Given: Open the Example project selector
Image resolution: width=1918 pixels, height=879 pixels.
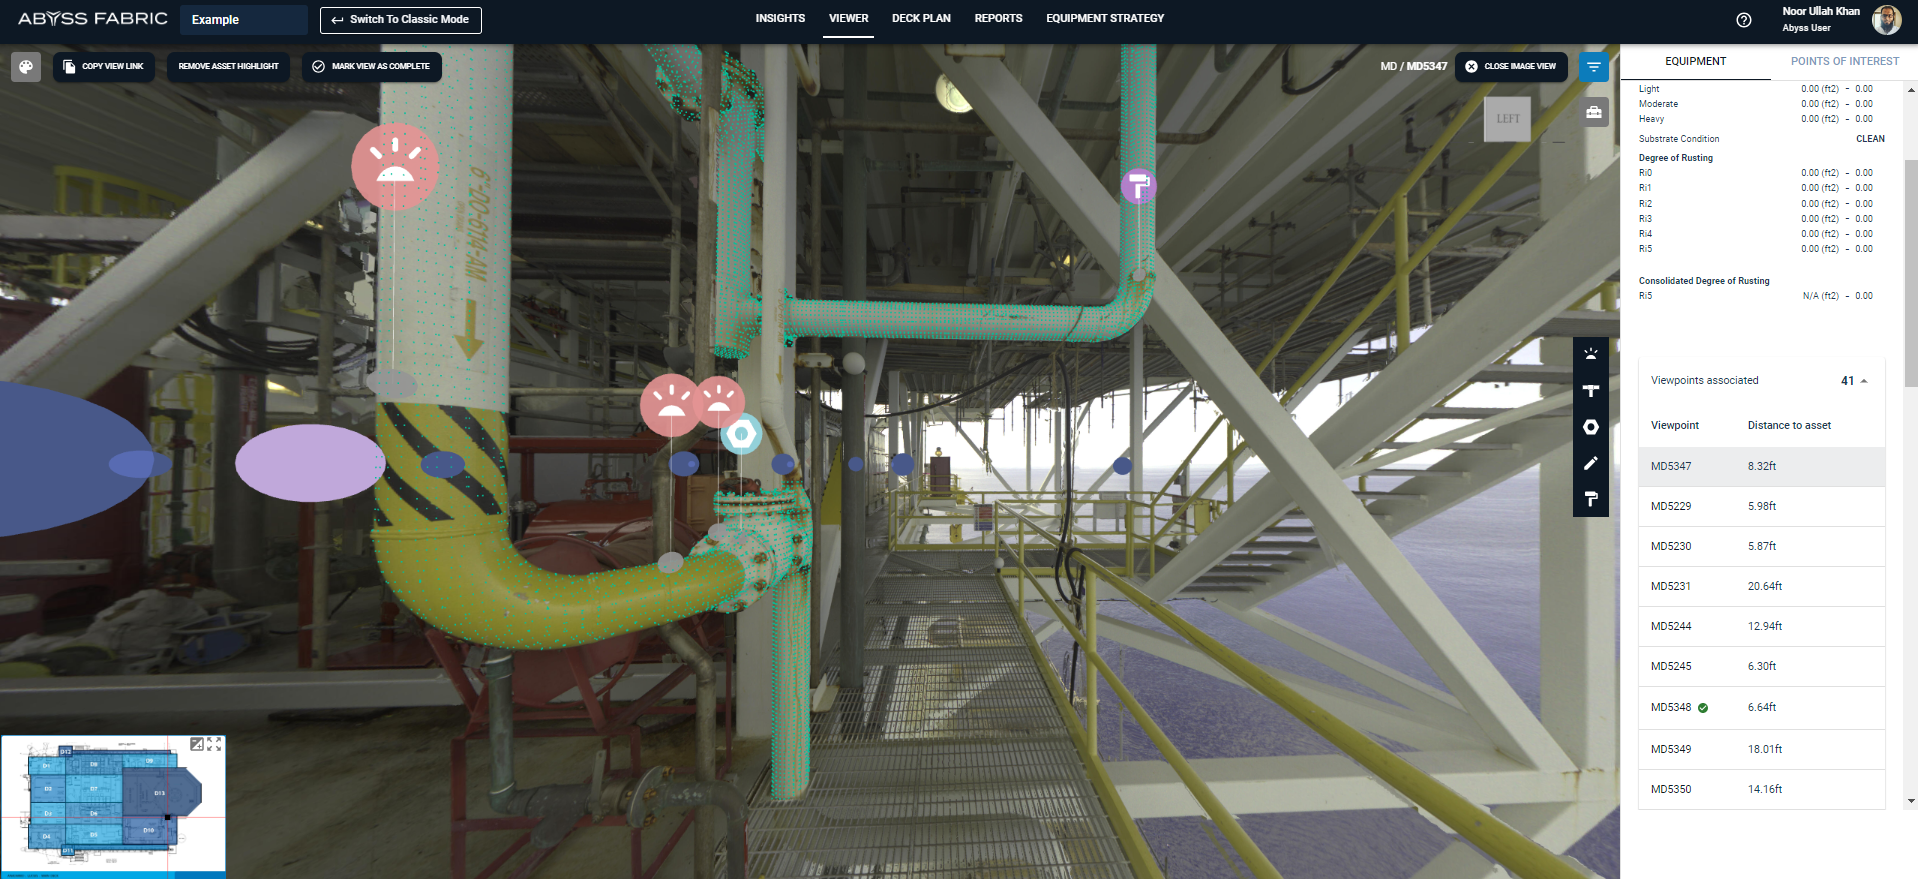Looking at the screenshot, I should pos(243,20).
